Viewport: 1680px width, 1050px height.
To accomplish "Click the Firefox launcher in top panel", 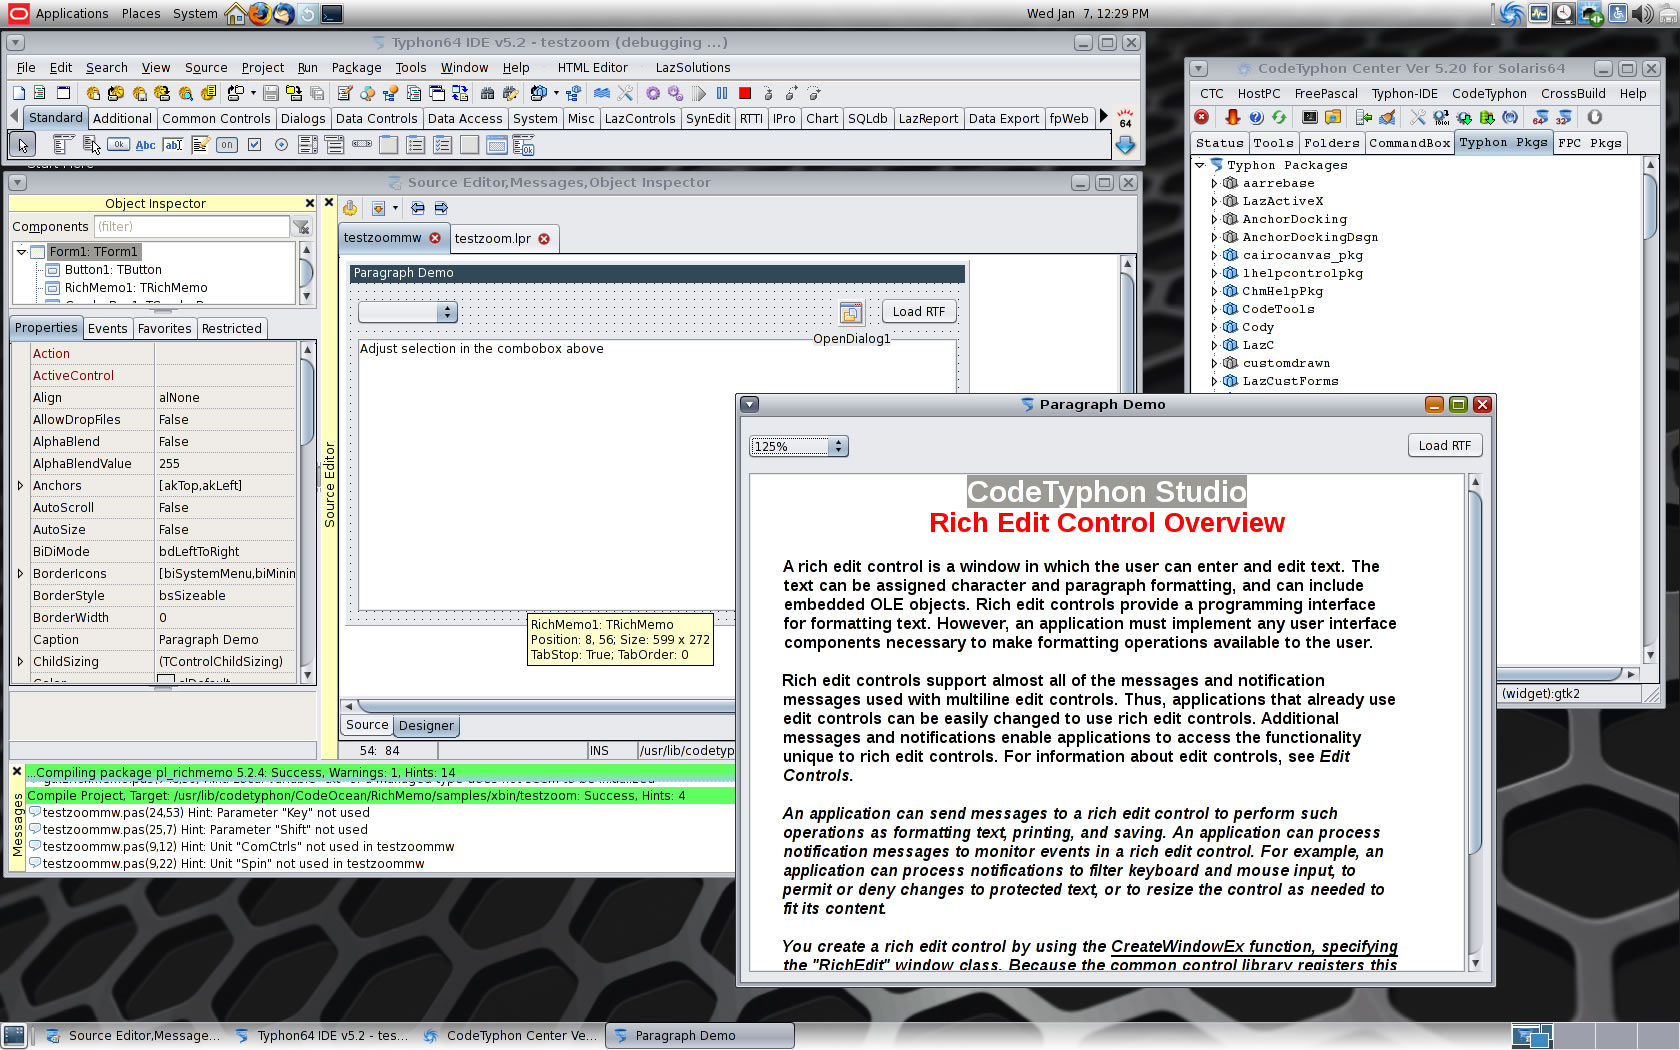I will coord(260,14).
